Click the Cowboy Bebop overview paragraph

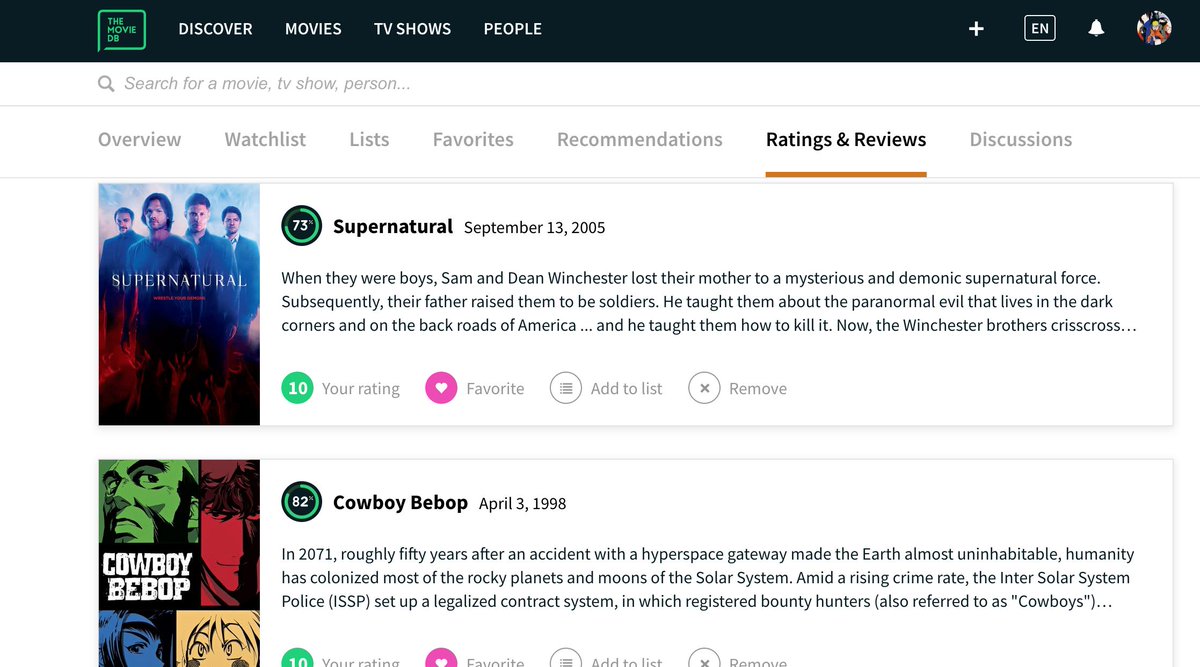point(708,578)
